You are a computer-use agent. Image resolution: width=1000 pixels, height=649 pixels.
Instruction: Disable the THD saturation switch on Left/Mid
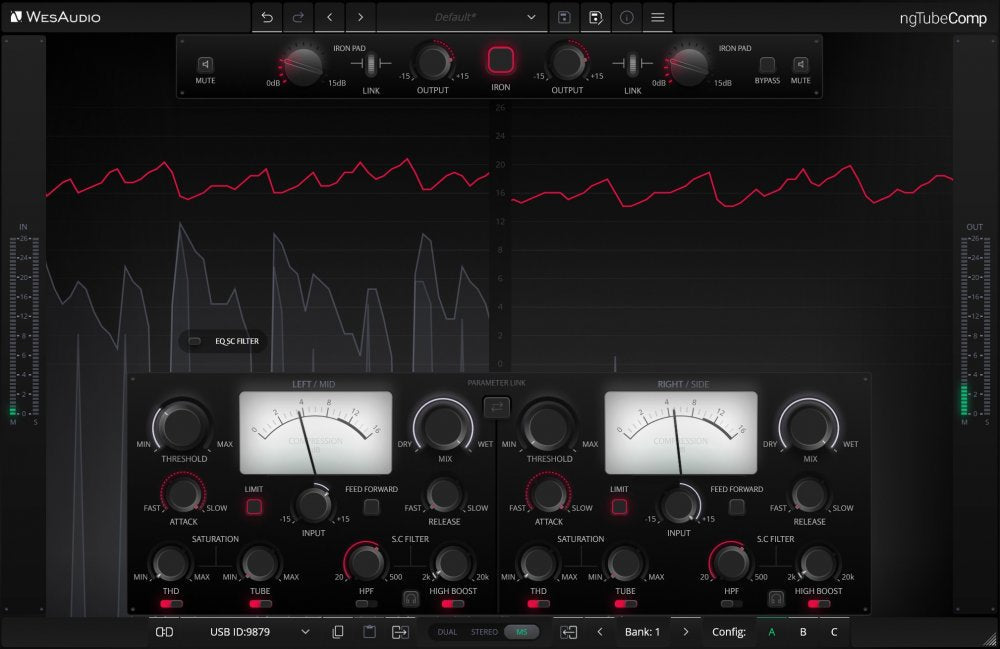171,604
